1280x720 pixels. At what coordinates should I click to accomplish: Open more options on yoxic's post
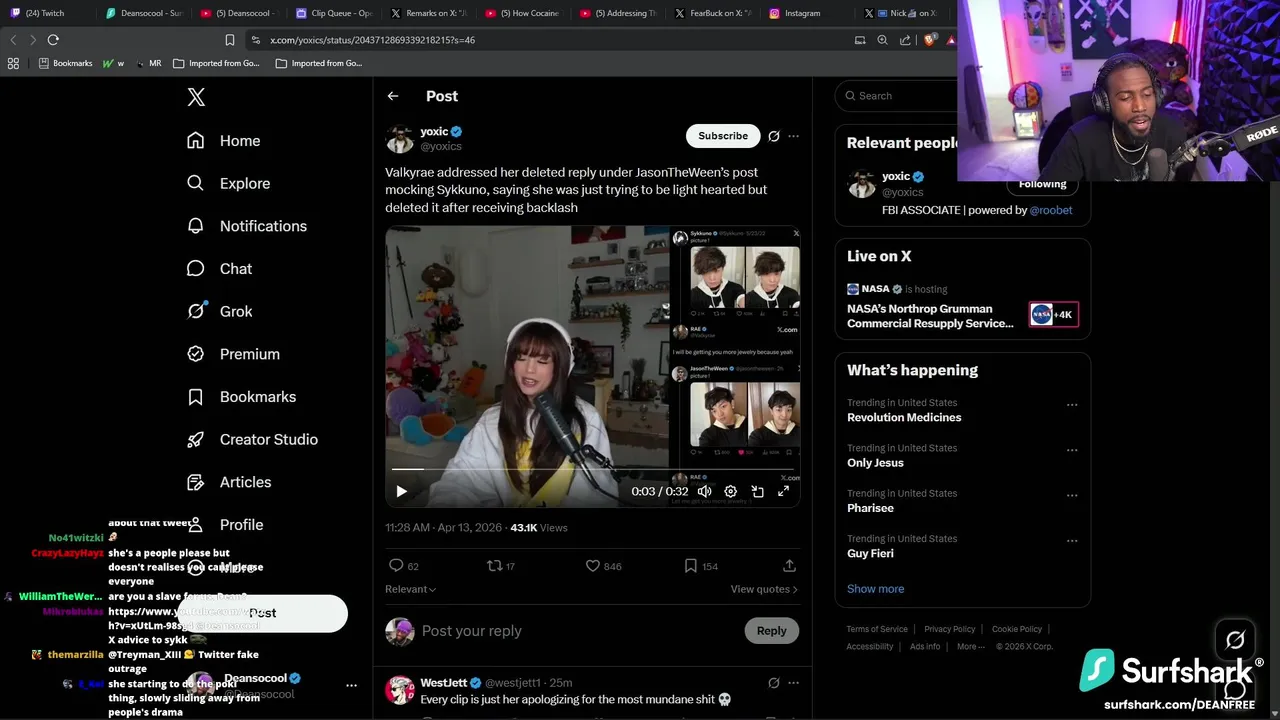tap(793, 136)
